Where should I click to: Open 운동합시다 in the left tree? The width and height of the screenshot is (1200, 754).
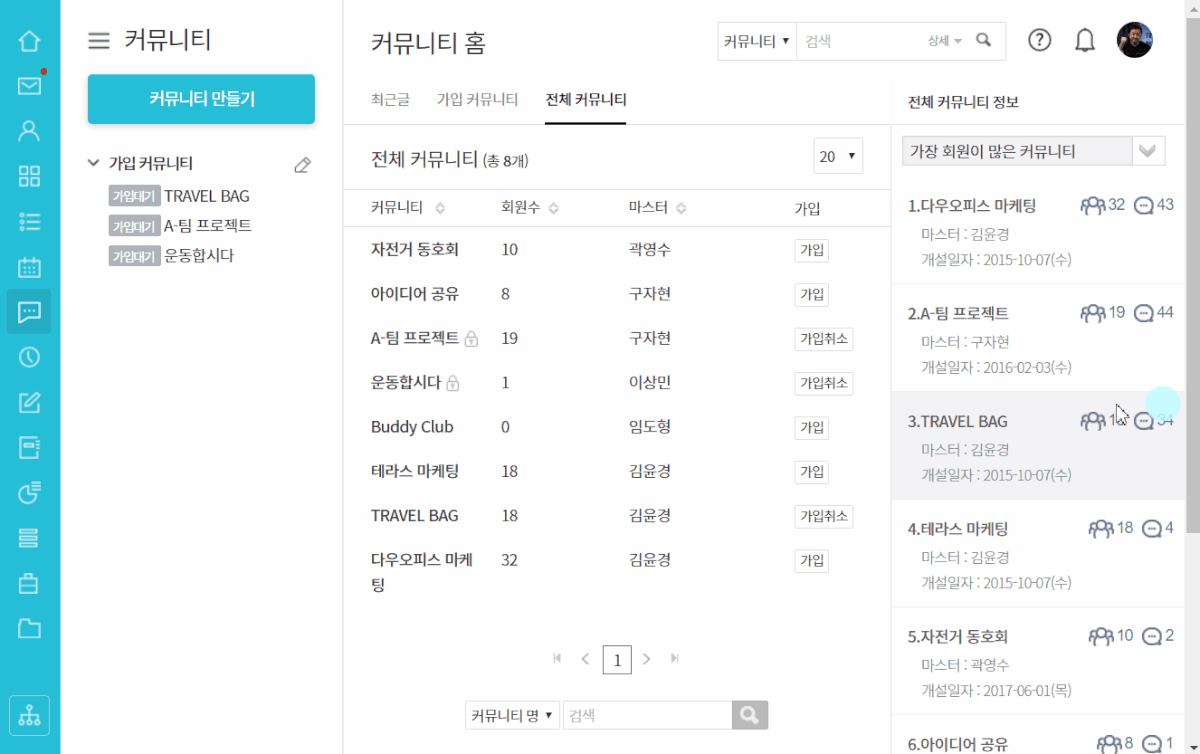coord(199,256)
